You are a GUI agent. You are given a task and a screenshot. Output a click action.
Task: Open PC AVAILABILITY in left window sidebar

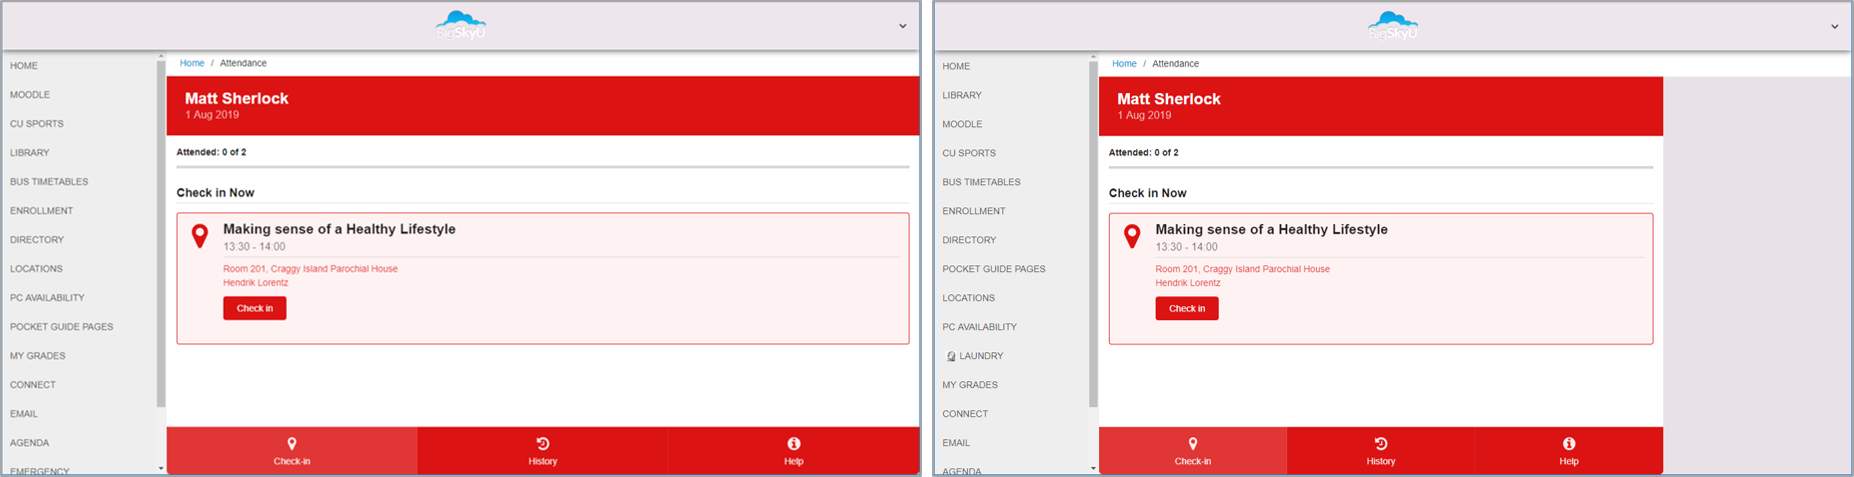coord(47,298)
